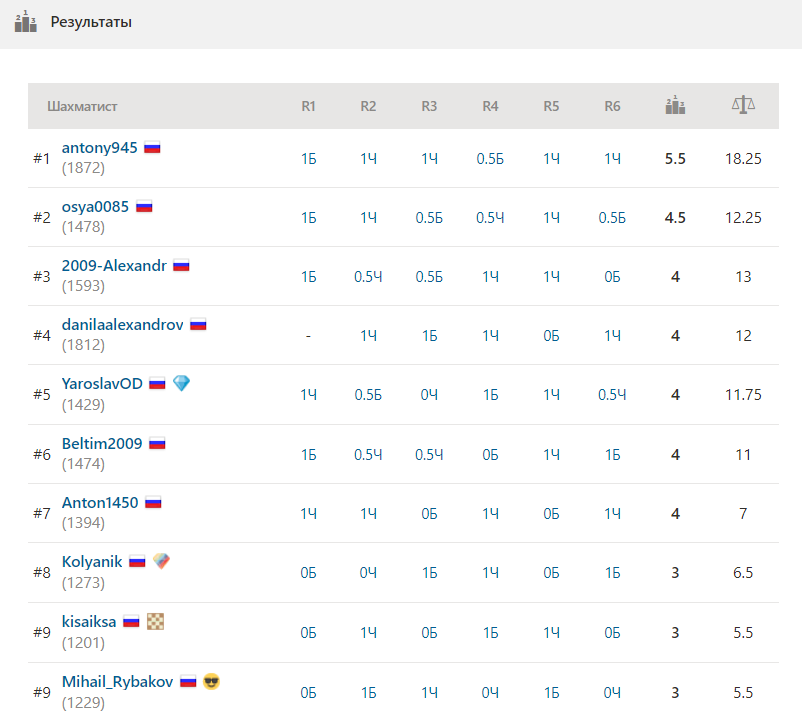Open antony945's R4 result 0.5Б
Image resolution: width=802 pixels, height=718 pixels.
490,159
